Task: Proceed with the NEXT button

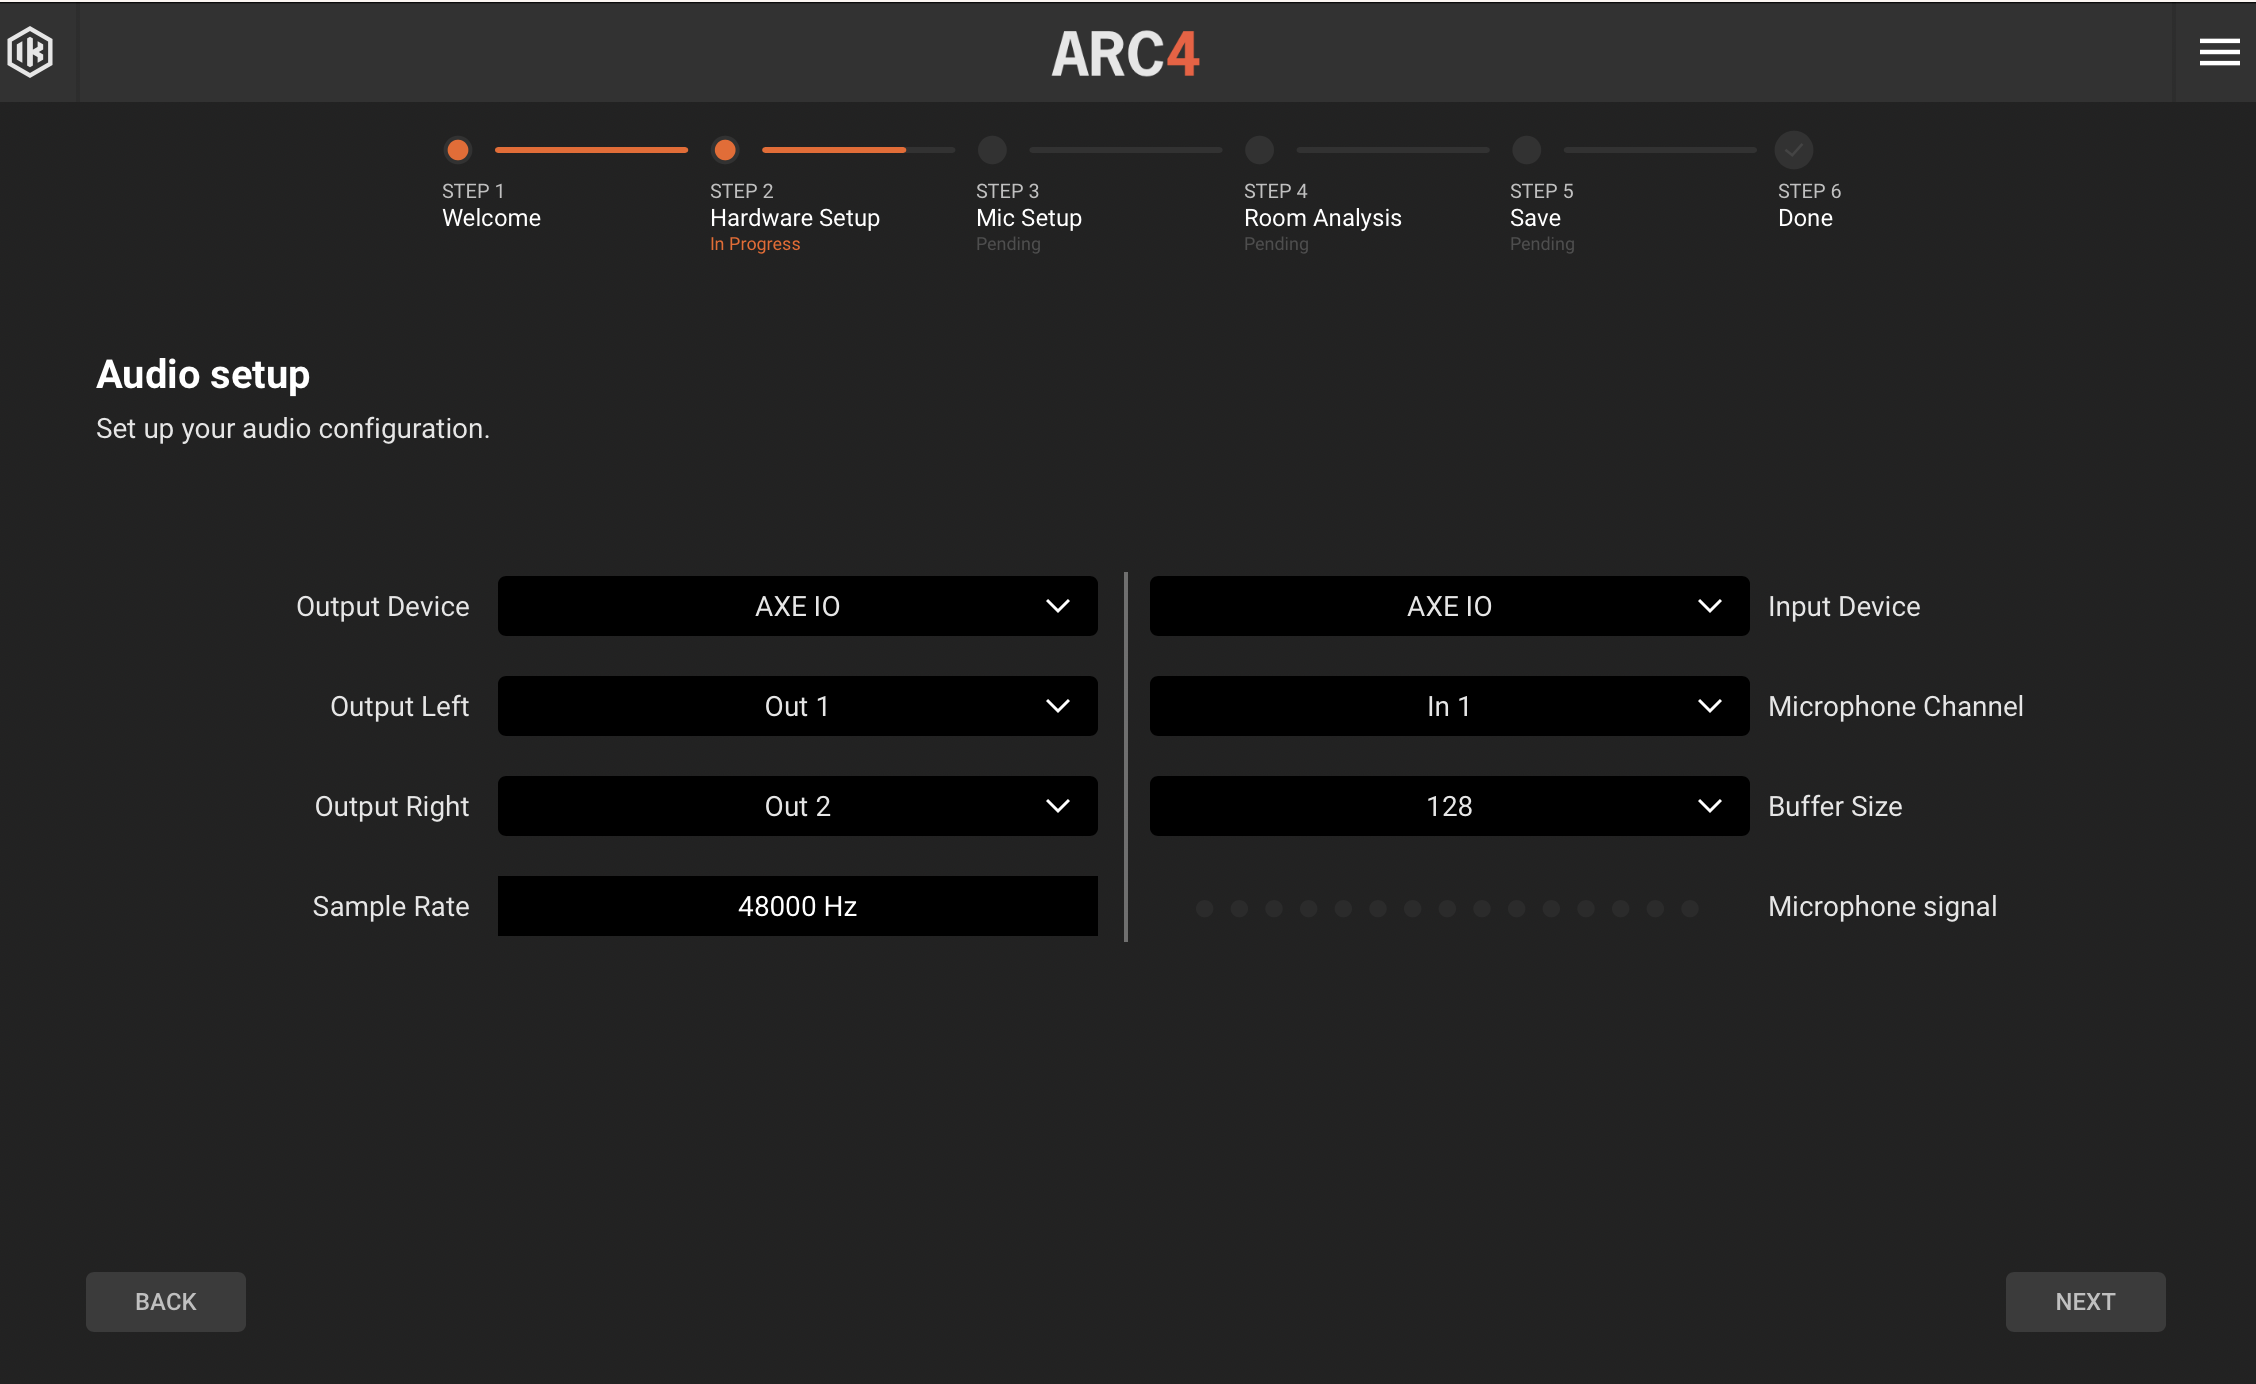Action: point(2086,1302)
